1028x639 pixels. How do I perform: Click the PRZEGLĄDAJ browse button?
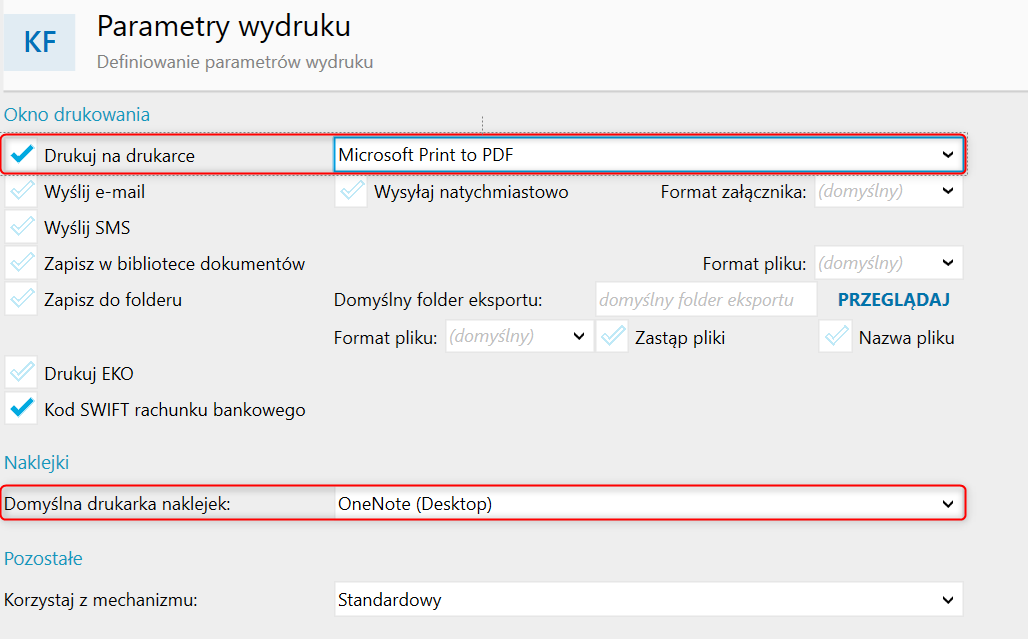click(893, 299)
